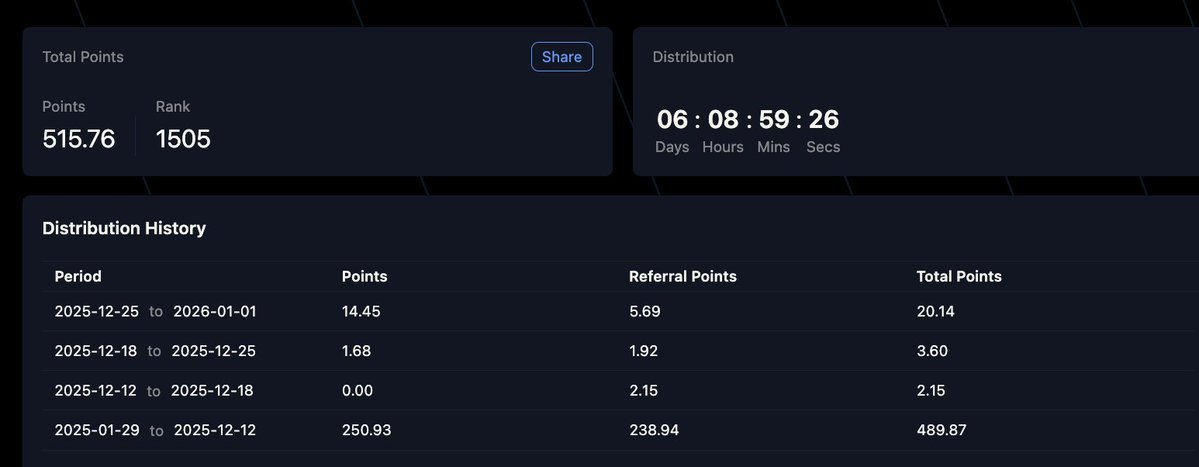Click the Share button
The width and height of the screenshot is (1199, 467).
561,57
